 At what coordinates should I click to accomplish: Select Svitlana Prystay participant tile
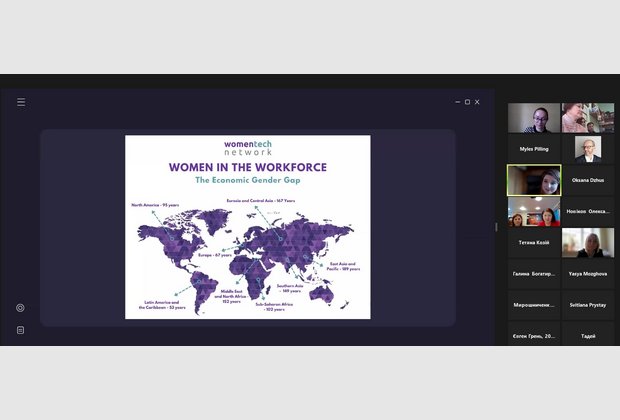pos(587,304)
